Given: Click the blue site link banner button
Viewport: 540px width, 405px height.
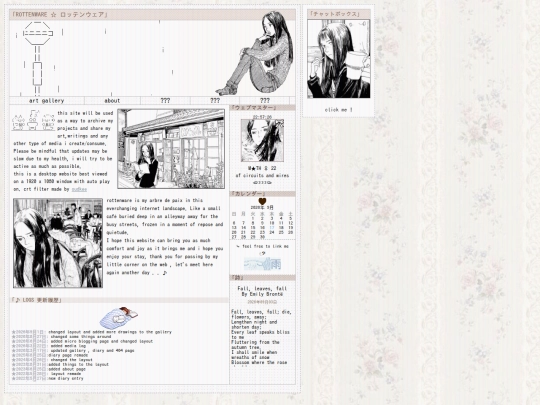Looking at the screenshot, I should (x=262, y=264).
